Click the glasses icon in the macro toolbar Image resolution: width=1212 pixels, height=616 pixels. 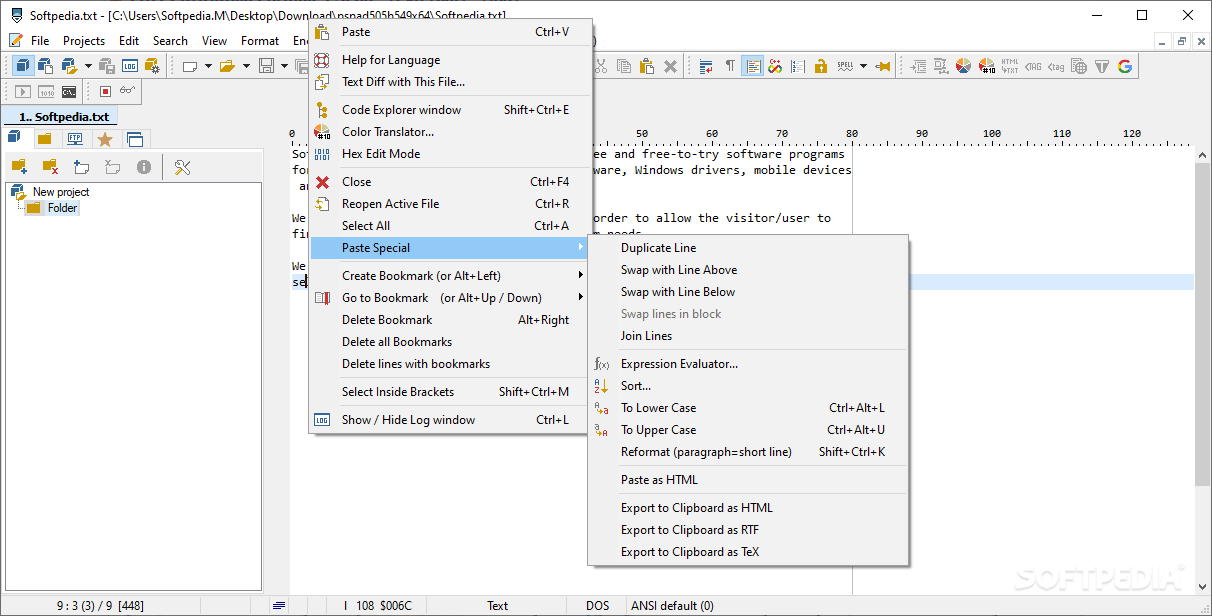128,92
